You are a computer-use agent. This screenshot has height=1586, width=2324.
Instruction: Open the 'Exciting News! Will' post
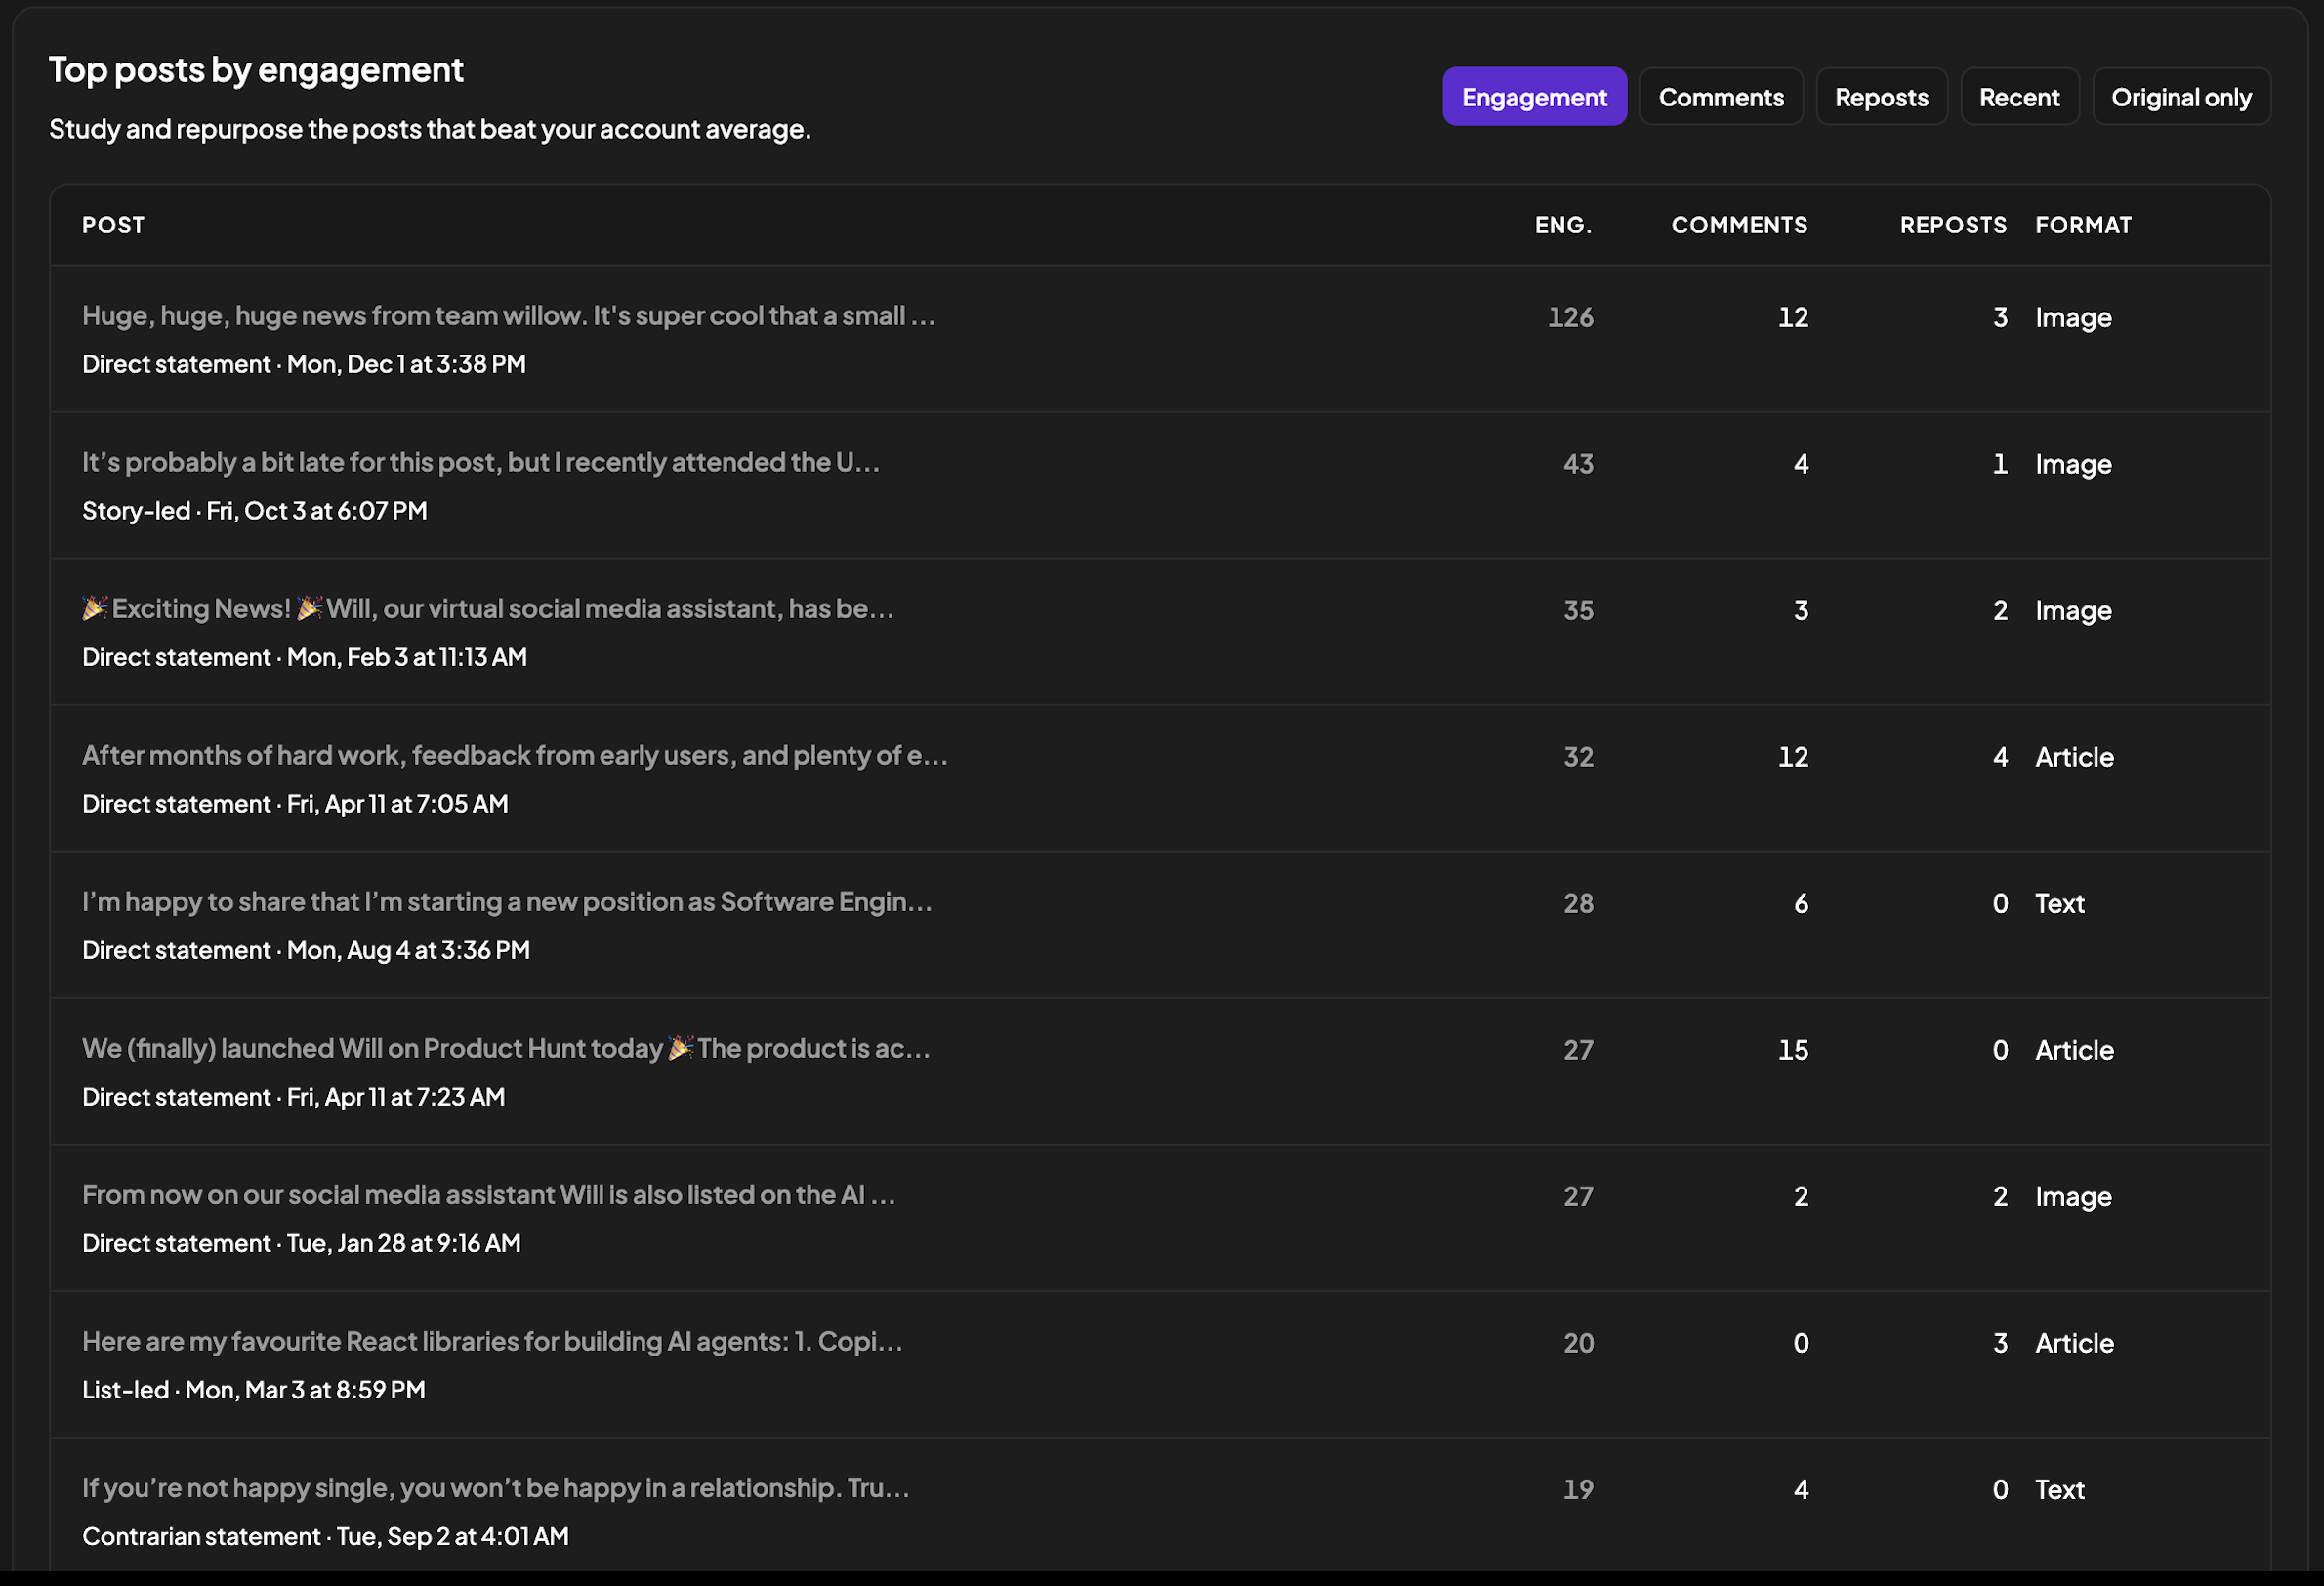[x=488, y=609]
